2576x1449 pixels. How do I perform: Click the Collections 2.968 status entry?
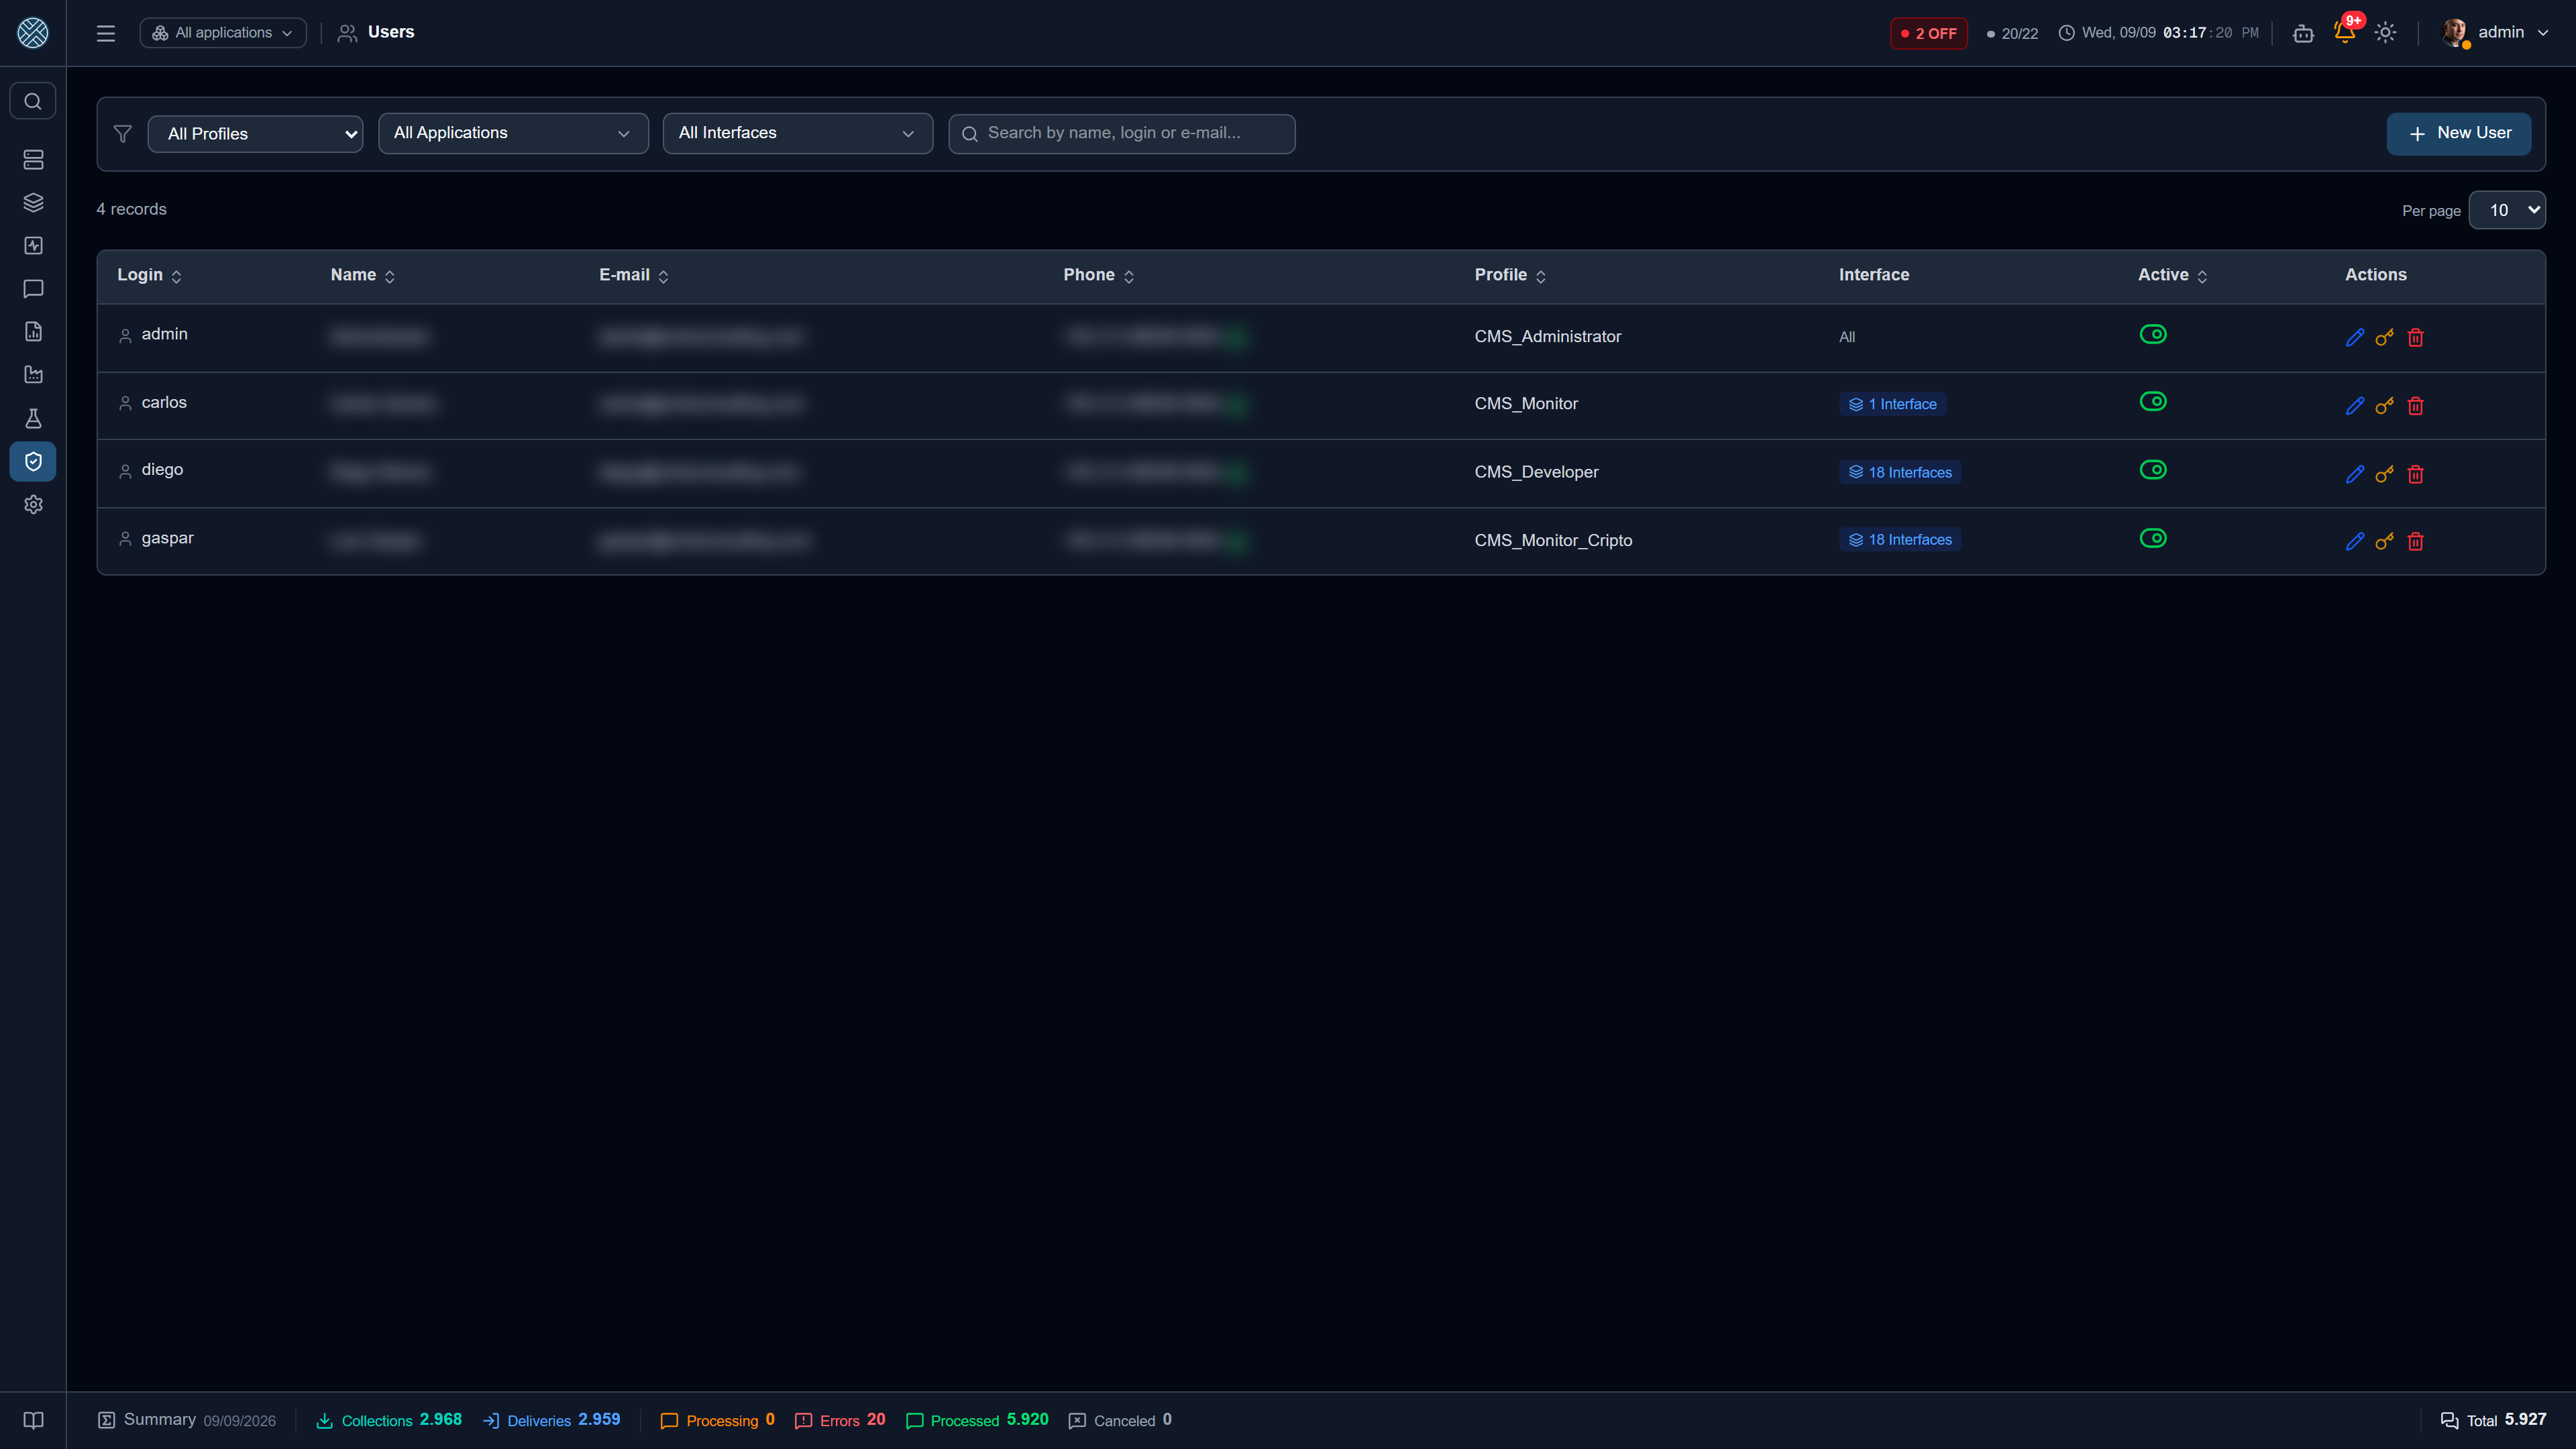(389, 1420)
